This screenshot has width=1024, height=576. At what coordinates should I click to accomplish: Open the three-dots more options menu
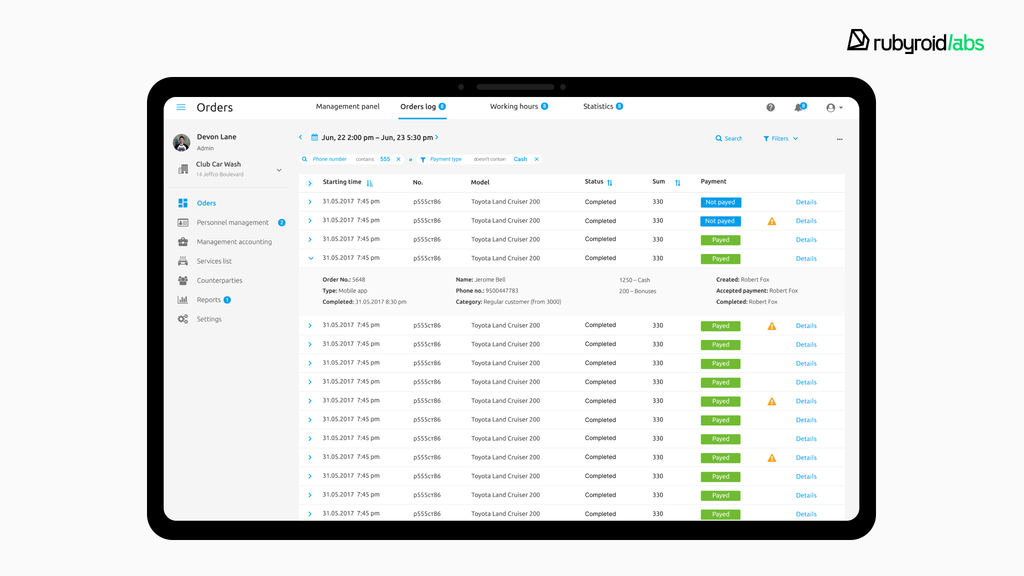(840, 139)
